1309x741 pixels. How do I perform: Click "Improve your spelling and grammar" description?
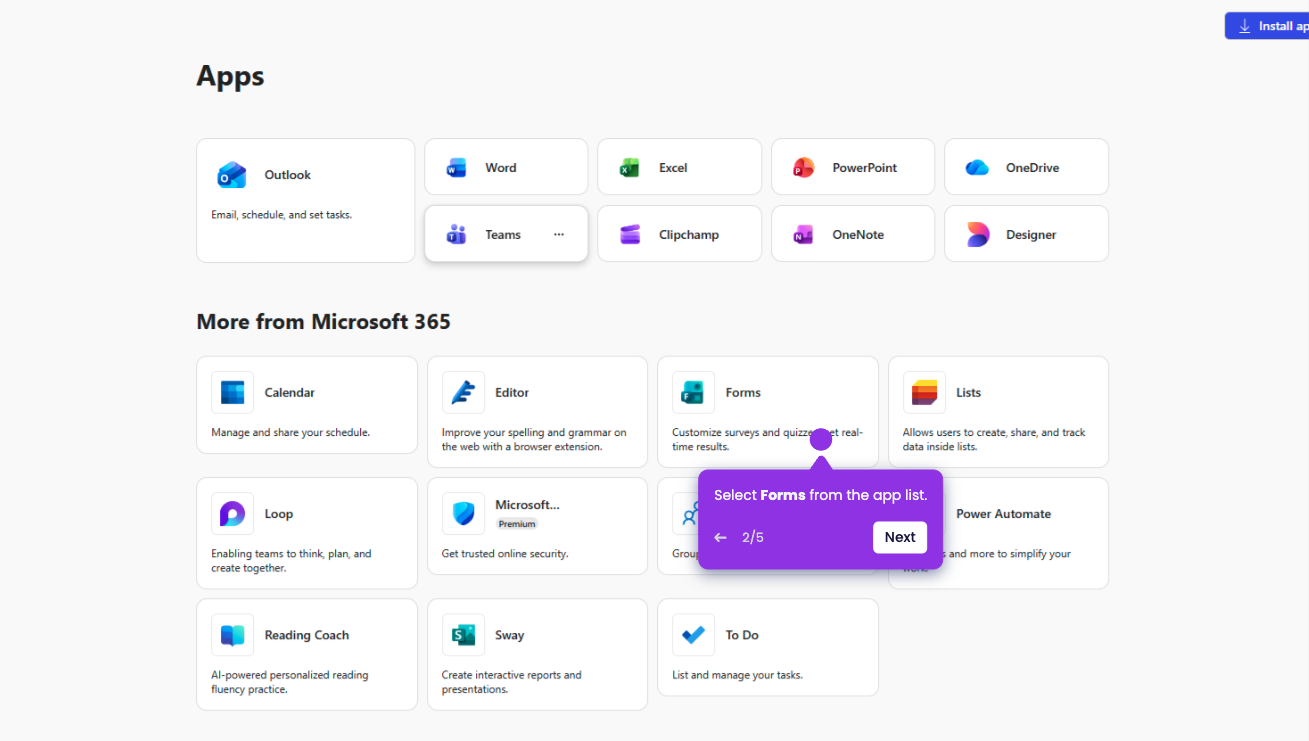[534, 440]
